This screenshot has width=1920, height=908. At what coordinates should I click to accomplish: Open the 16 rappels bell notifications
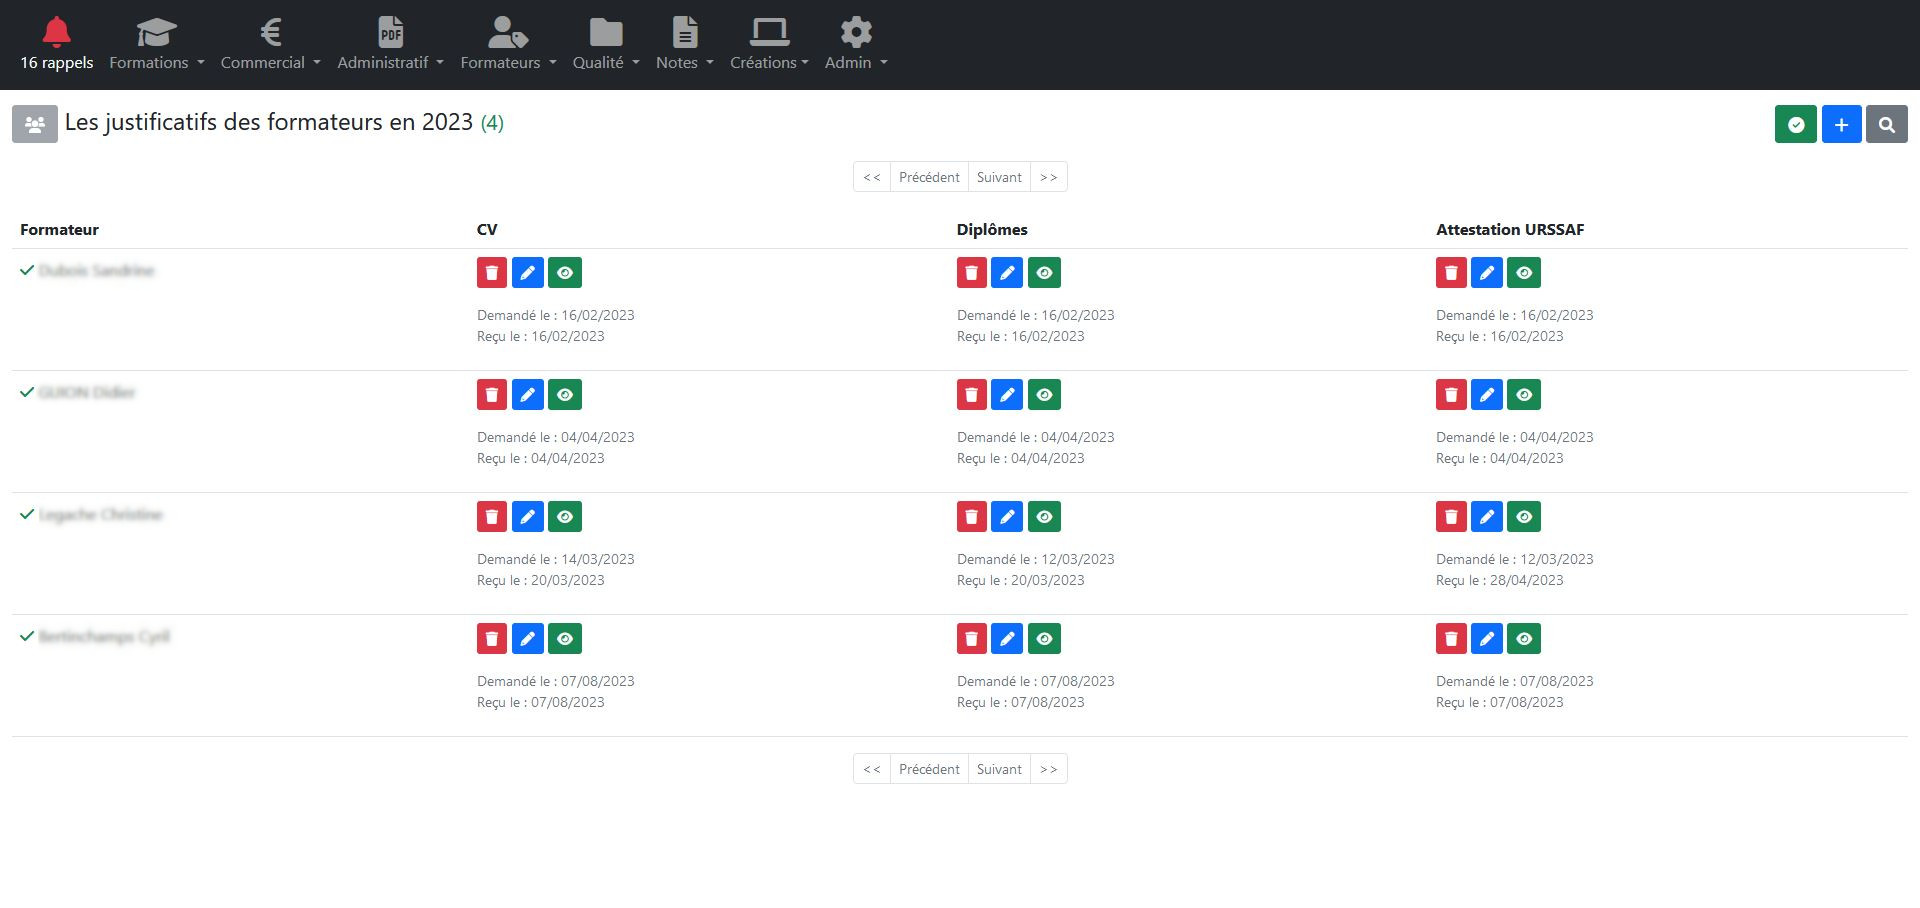(x=57, y=45)
